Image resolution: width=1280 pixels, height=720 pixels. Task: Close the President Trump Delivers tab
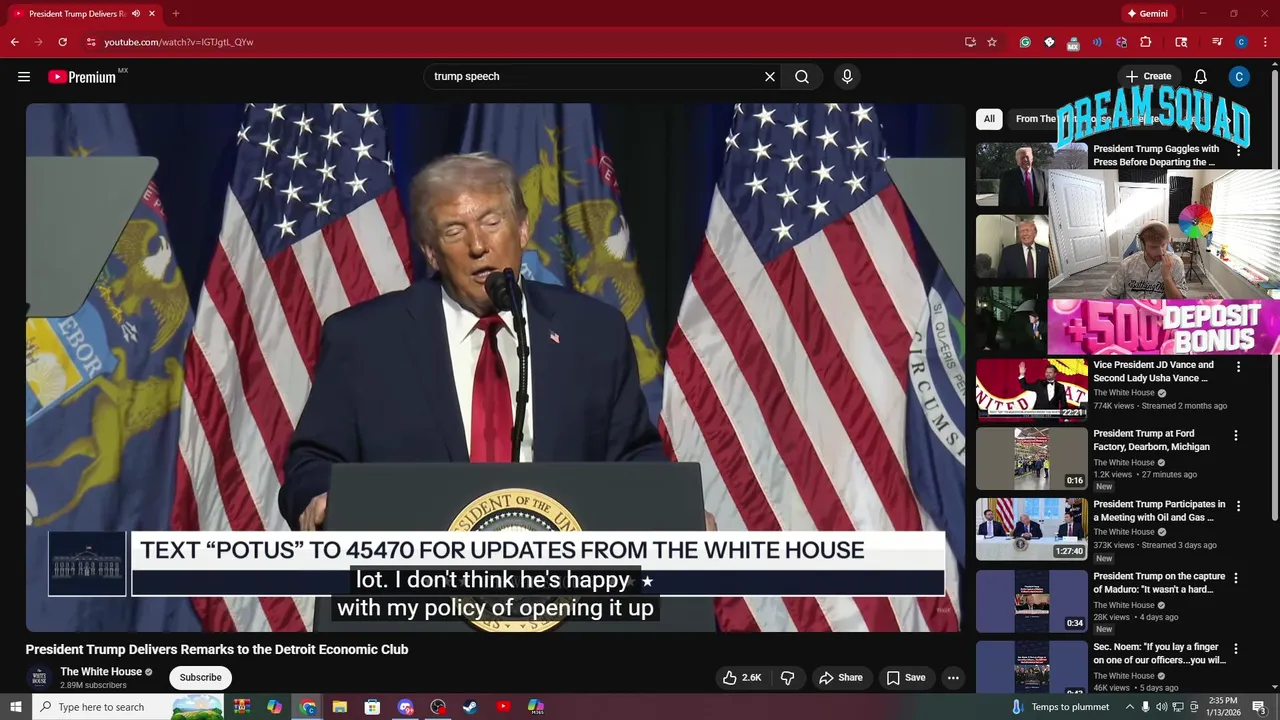(x=151, y=14)
